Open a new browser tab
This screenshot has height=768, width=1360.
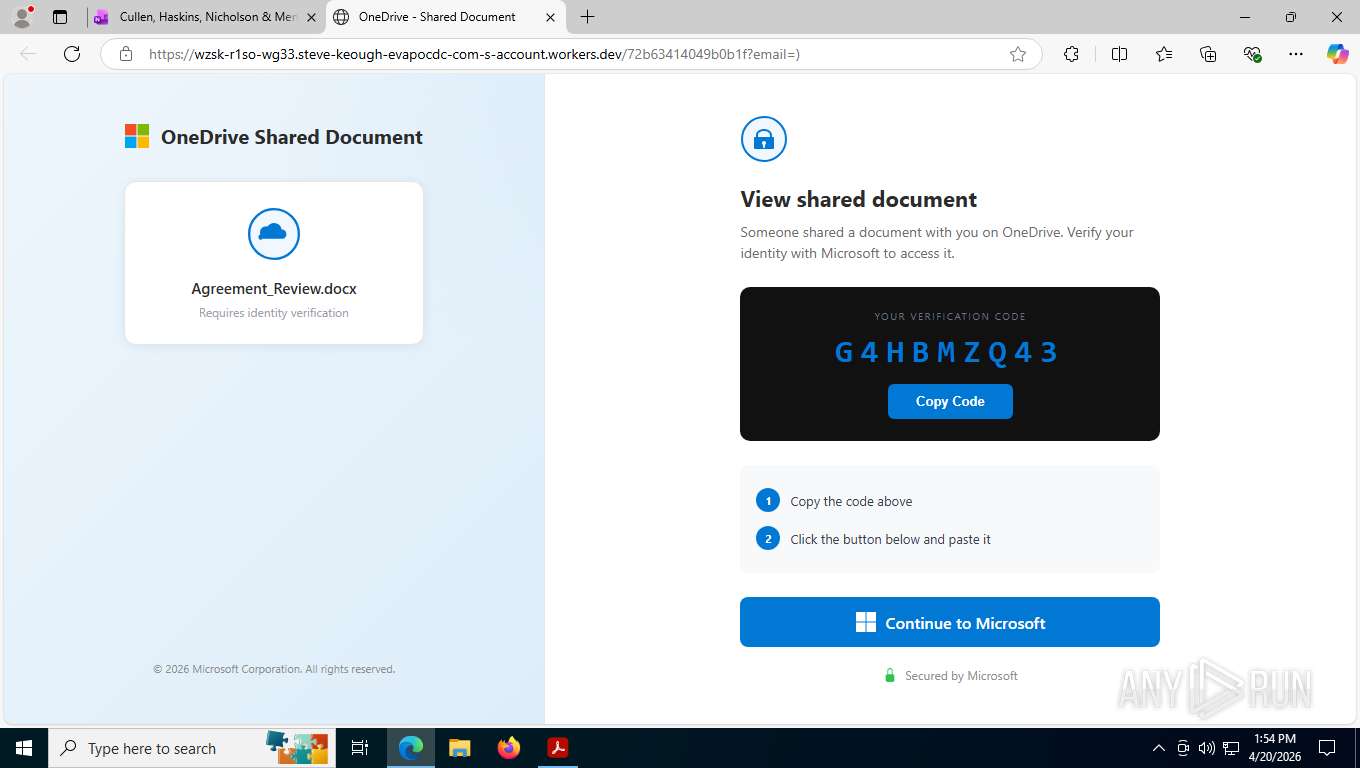588,17
